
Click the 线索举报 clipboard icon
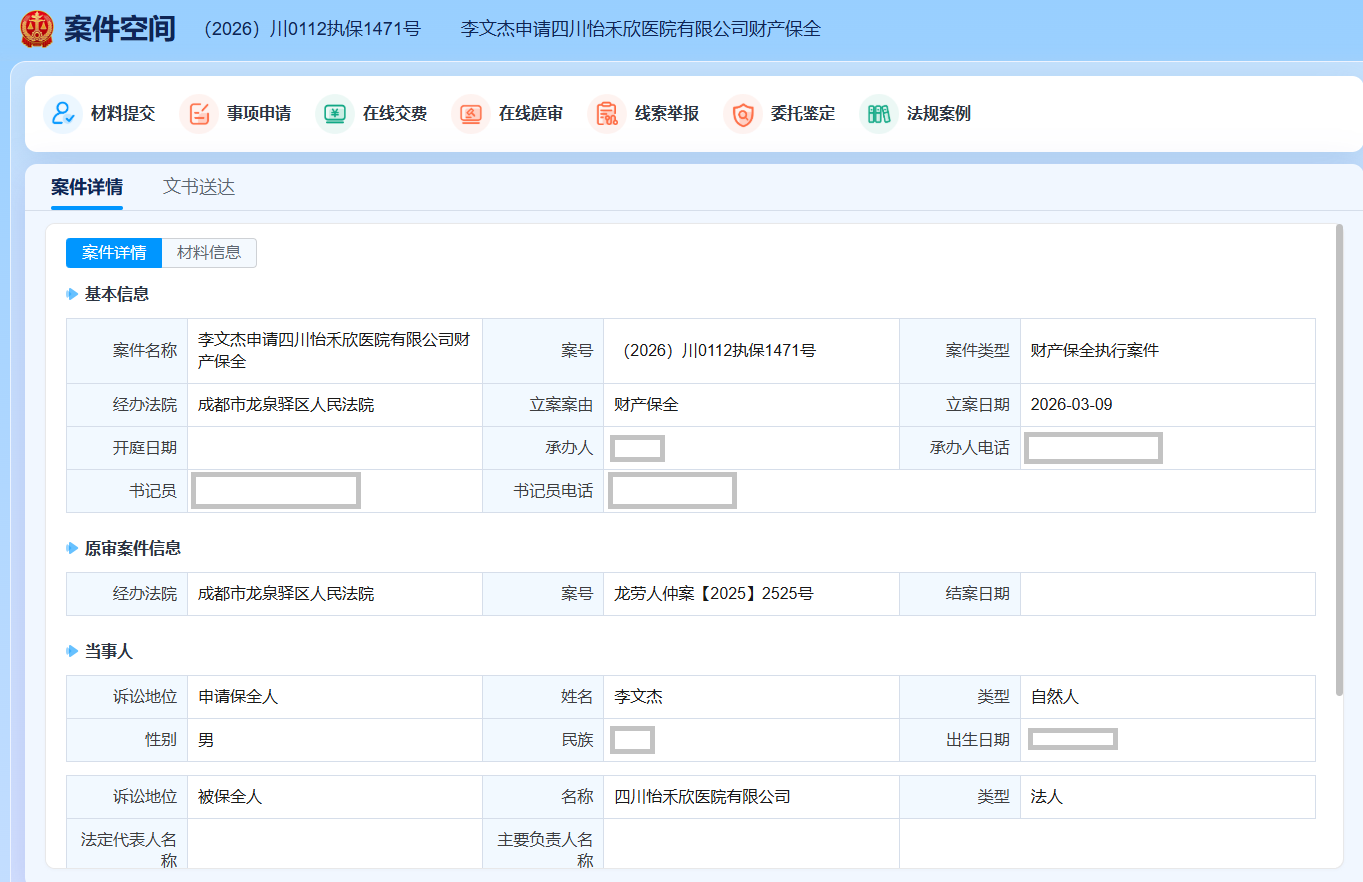point(607,114)
